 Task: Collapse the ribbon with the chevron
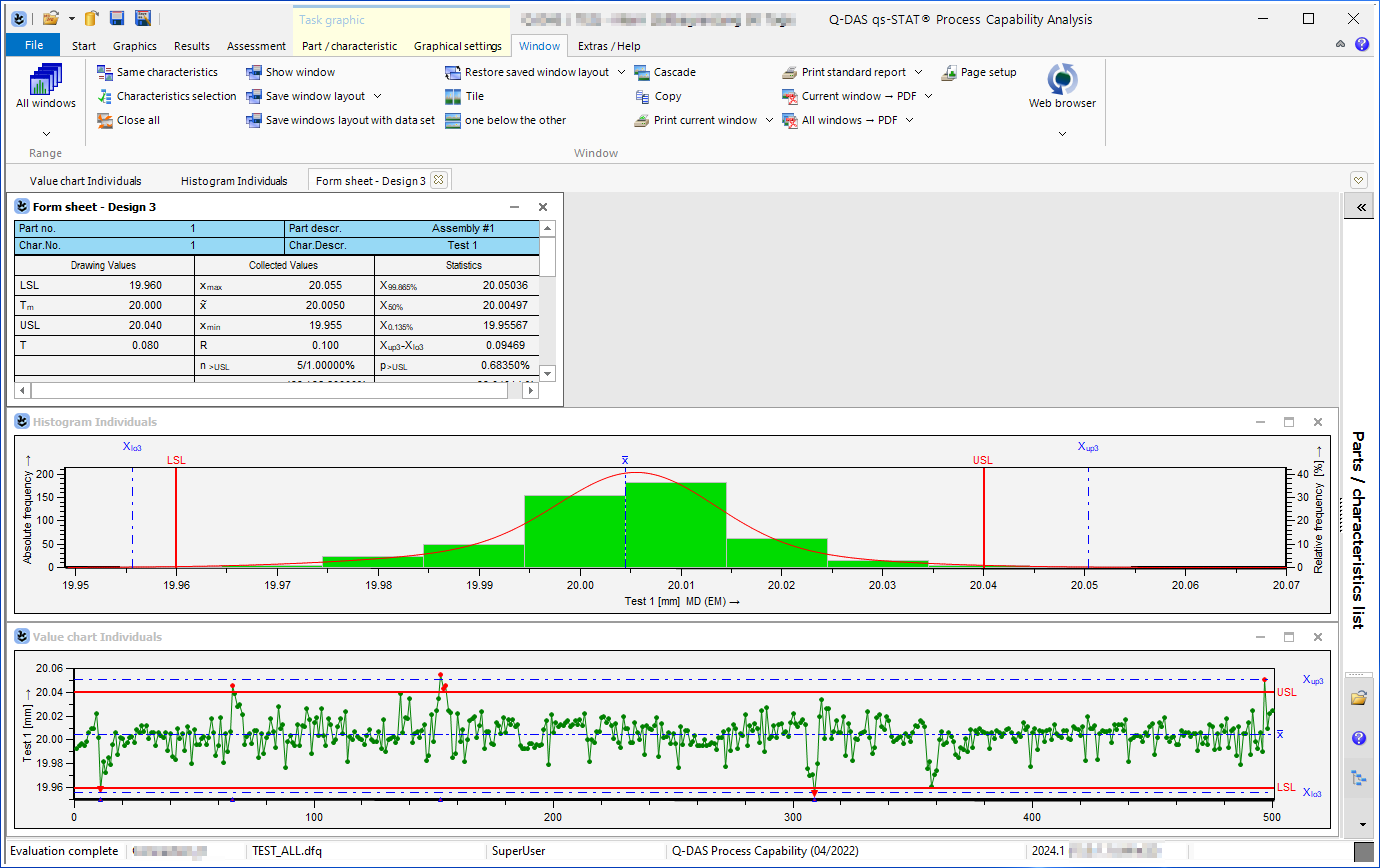[x=1341, y=45]
